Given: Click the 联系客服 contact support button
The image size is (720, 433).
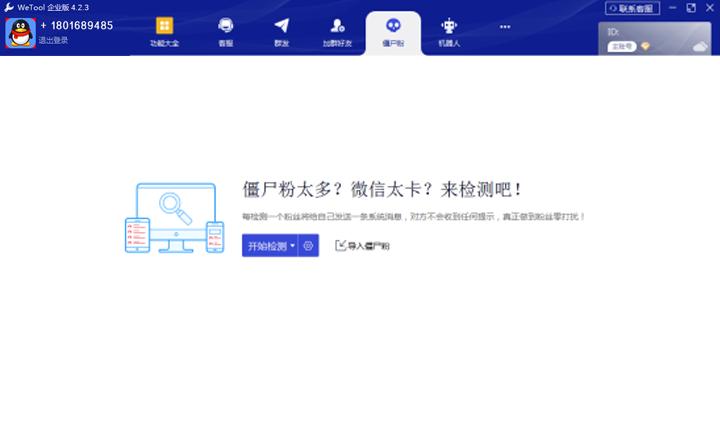Looking at the screenshot, I should [x=632, y=8].
